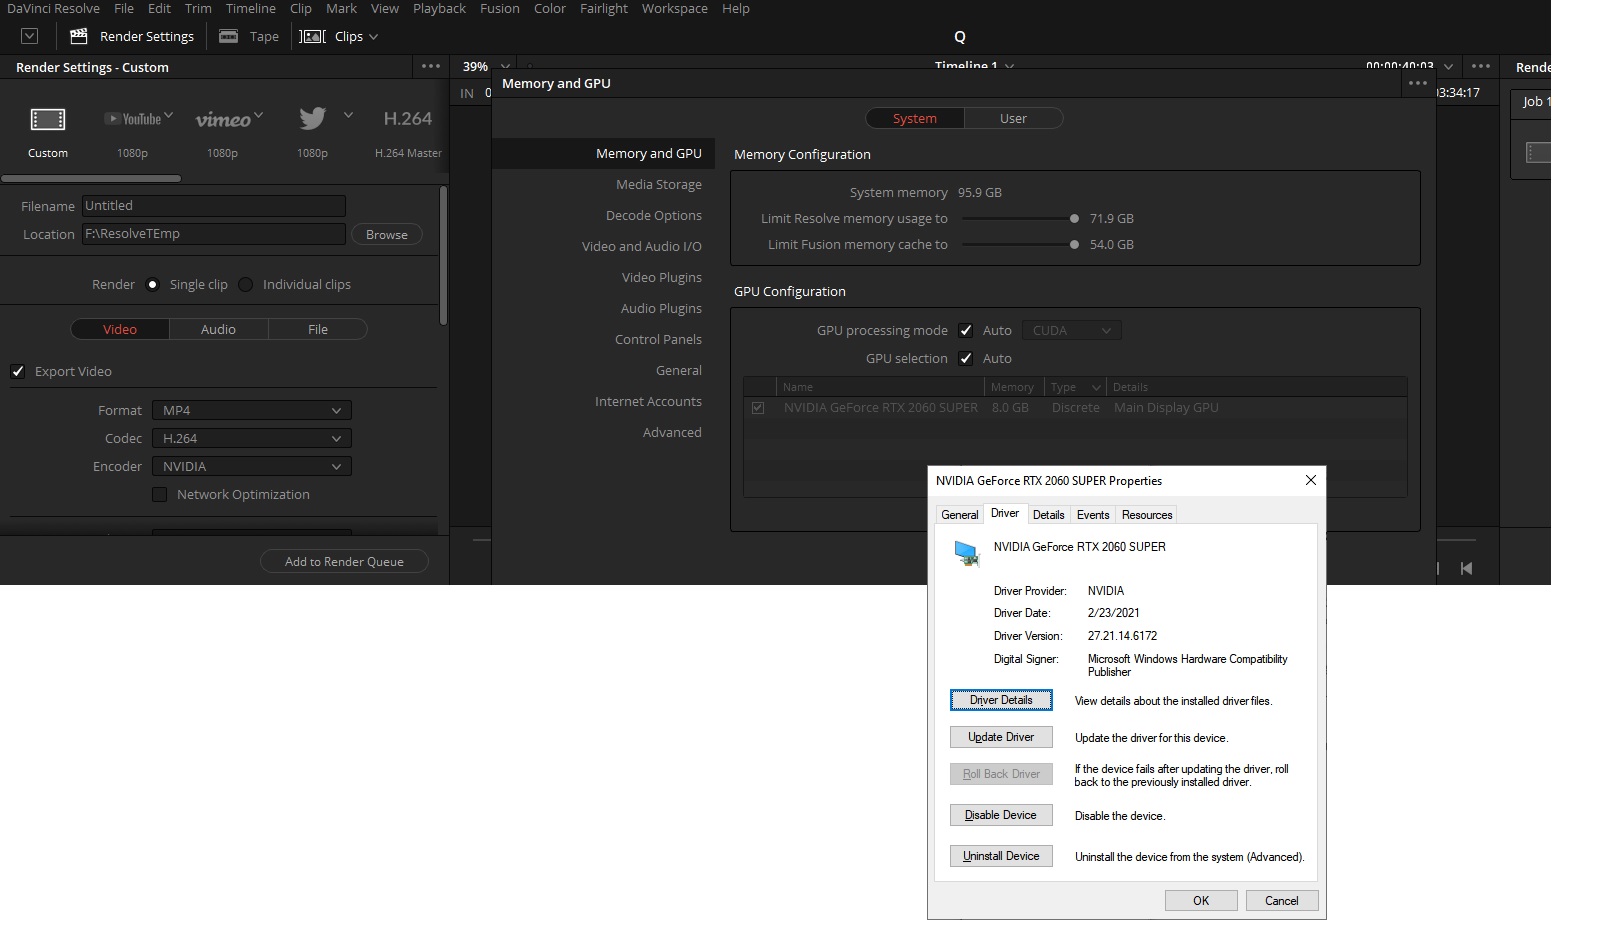1598x935 pixels.
Task: Switch to the File render tab
Action: tap(318, 329)
